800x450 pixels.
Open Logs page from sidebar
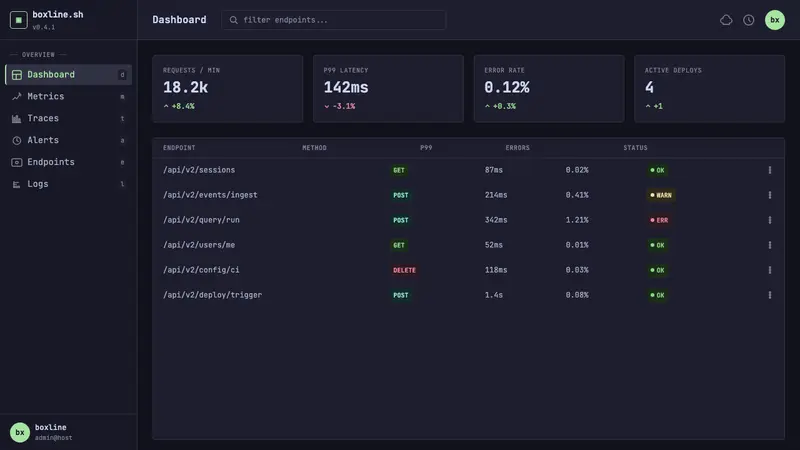tap(68, 184)
